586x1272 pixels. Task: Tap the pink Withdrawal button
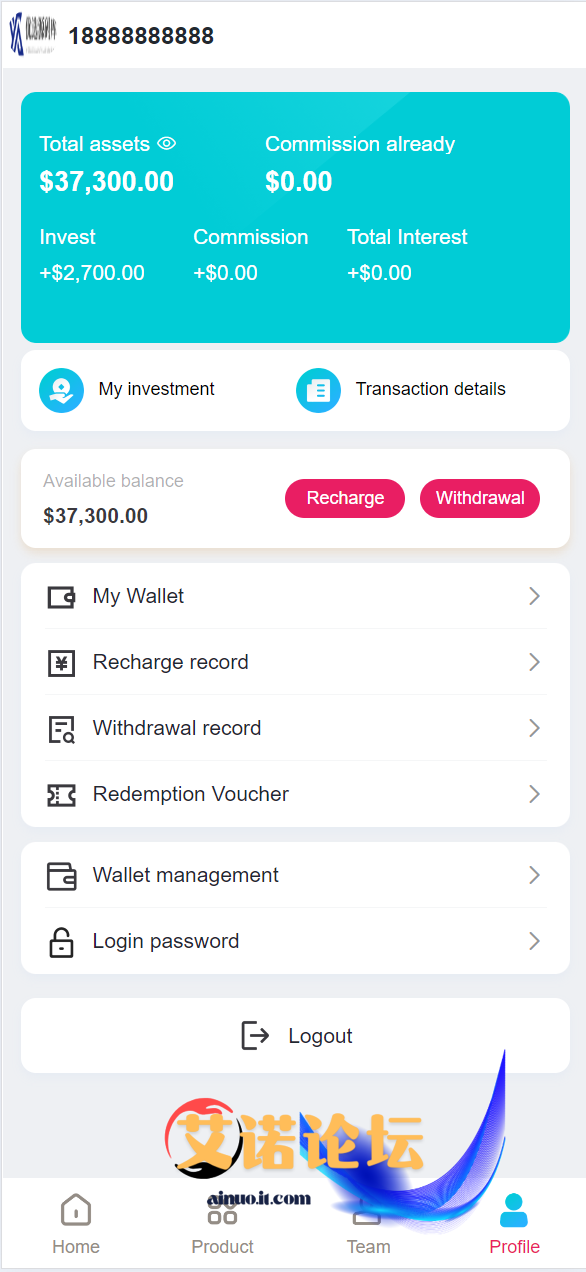coord(480,499)
